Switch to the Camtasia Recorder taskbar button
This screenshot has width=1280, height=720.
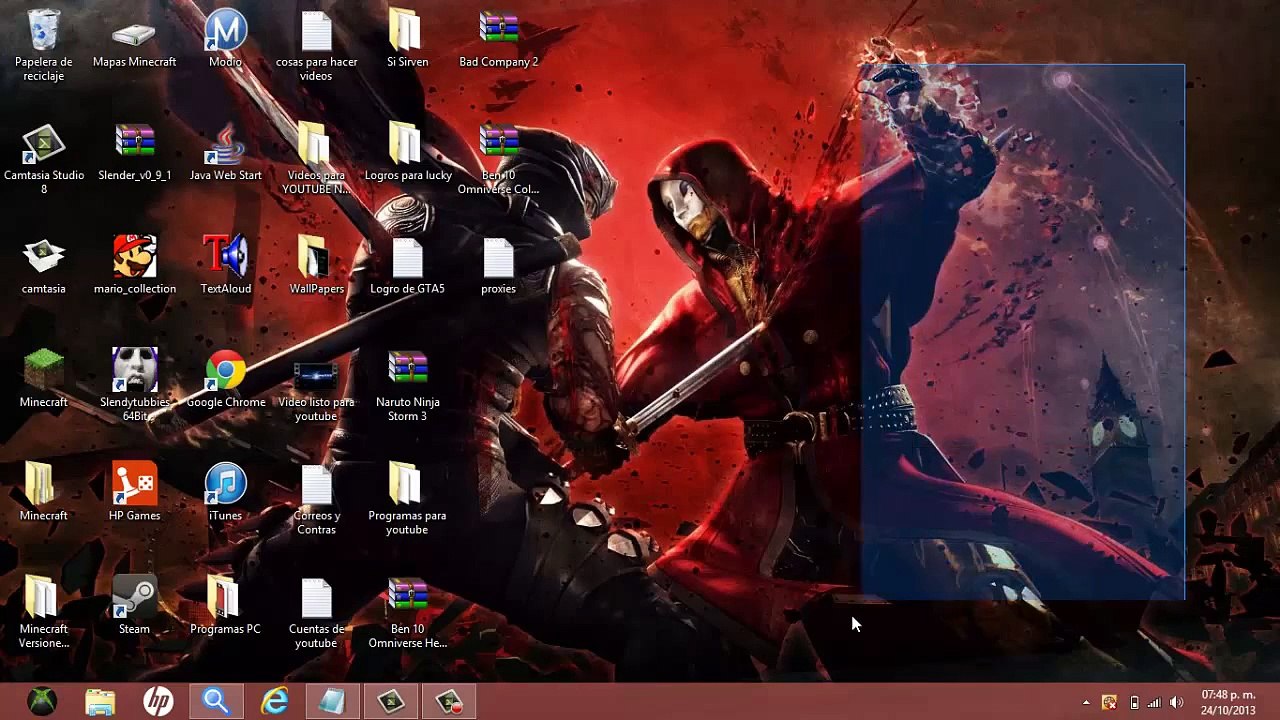pyautogui.click(x=449, y=702)
